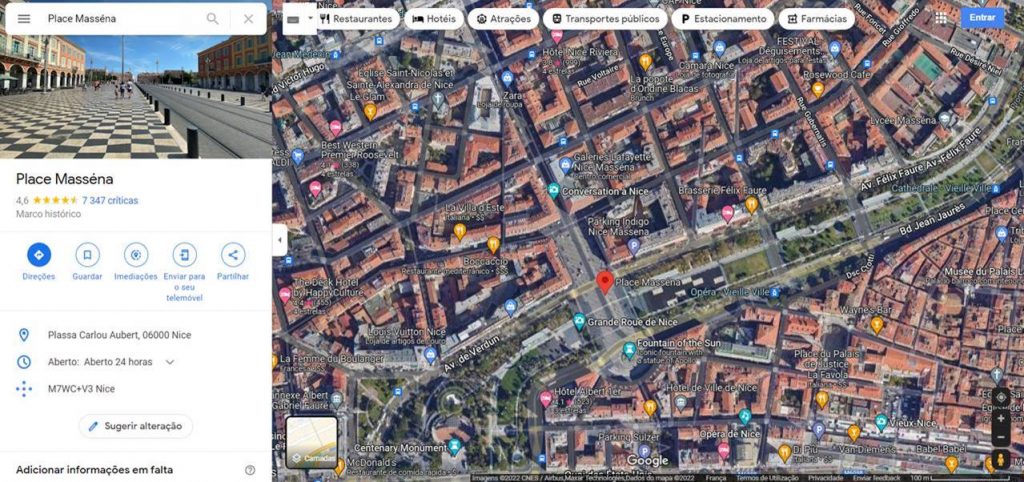Select La Villa d'Este restaurant marker

coord(460,231)
